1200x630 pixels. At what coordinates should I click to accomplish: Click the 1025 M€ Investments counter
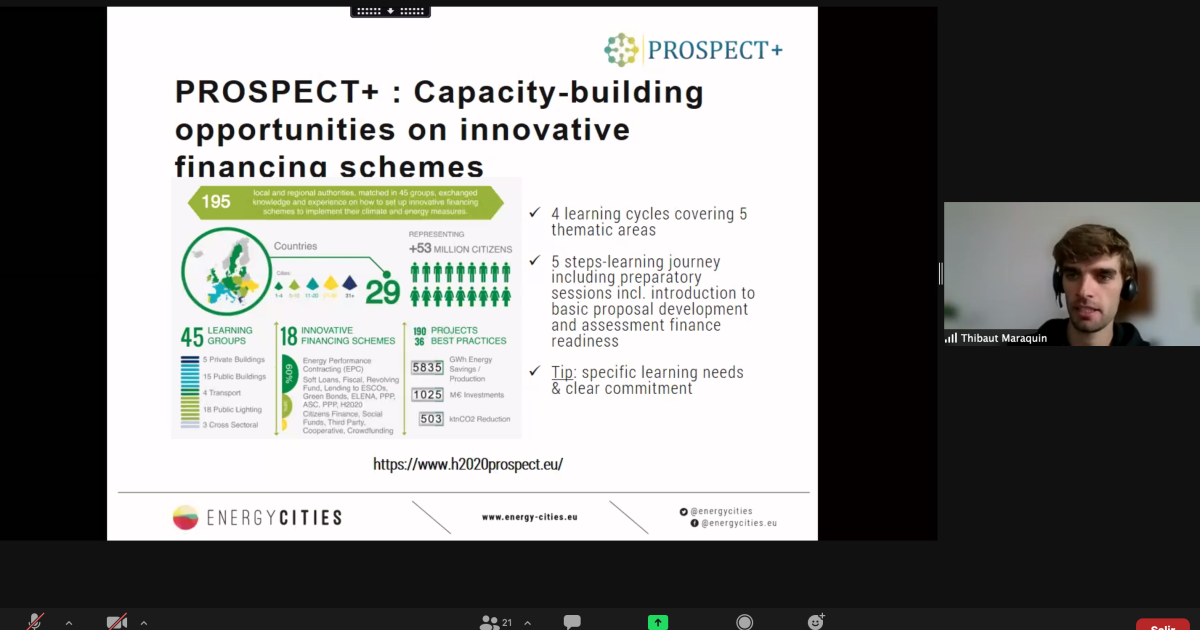pos(428,395)
